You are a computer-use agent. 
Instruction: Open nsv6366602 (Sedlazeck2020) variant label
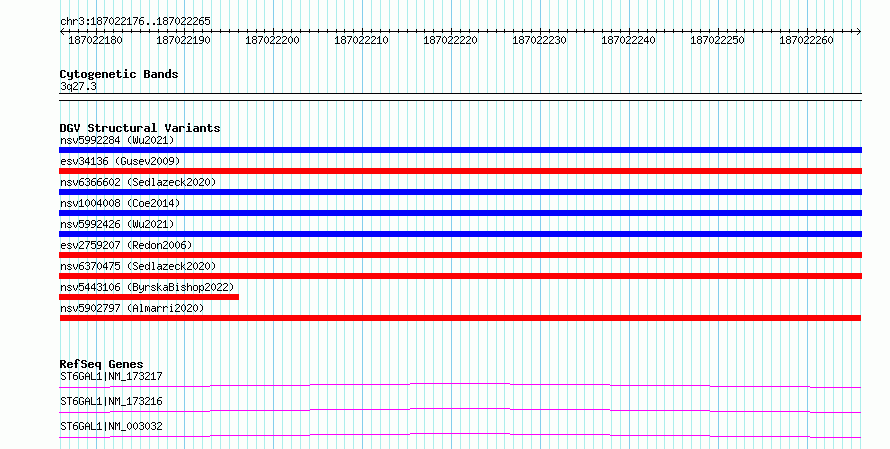point(138,182)
